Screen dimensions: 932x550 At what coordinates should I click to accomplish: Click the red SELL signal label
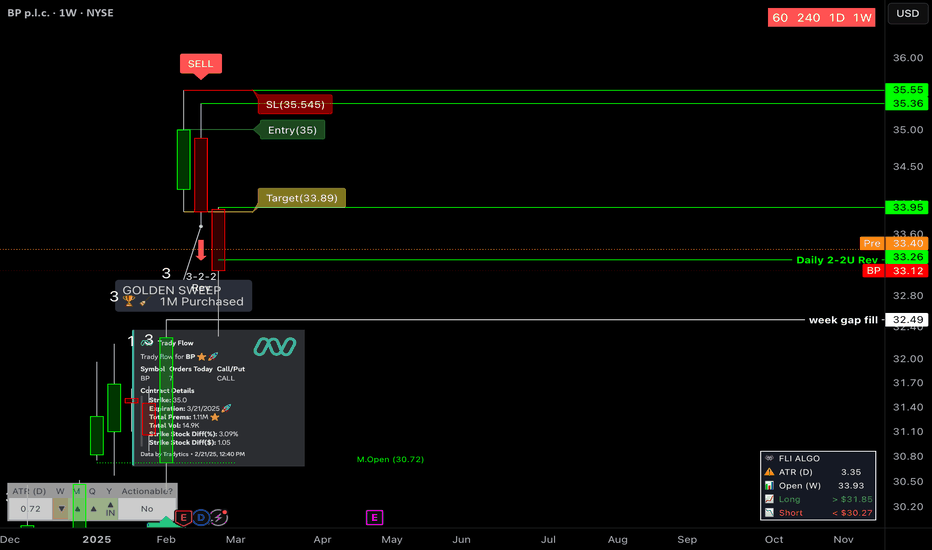[x=201, y=64]
